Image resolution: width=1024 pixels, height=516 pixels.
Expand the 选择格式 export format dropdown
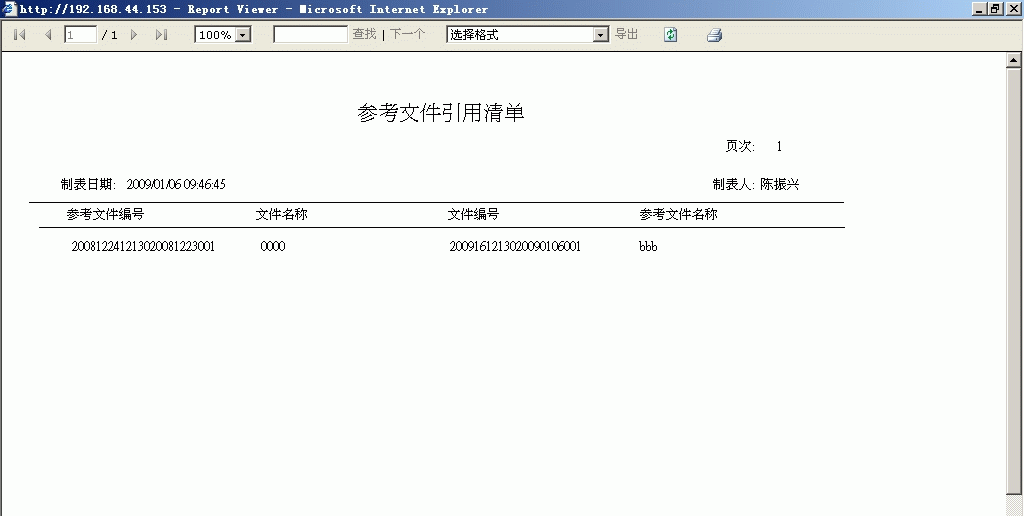[600, 35]
